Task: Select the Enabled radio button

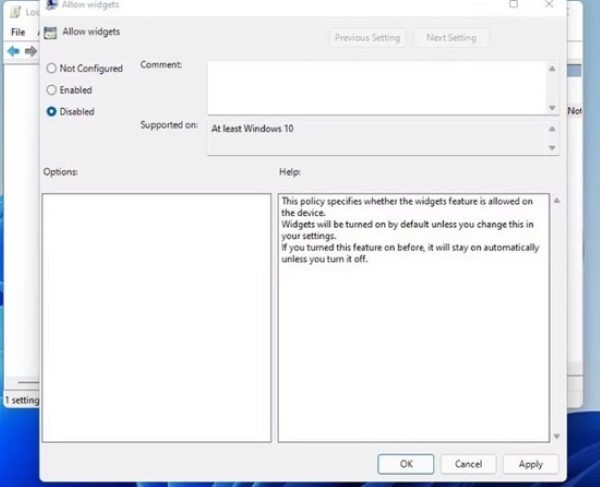Action: pyautogui.click(x=52, y=90)
